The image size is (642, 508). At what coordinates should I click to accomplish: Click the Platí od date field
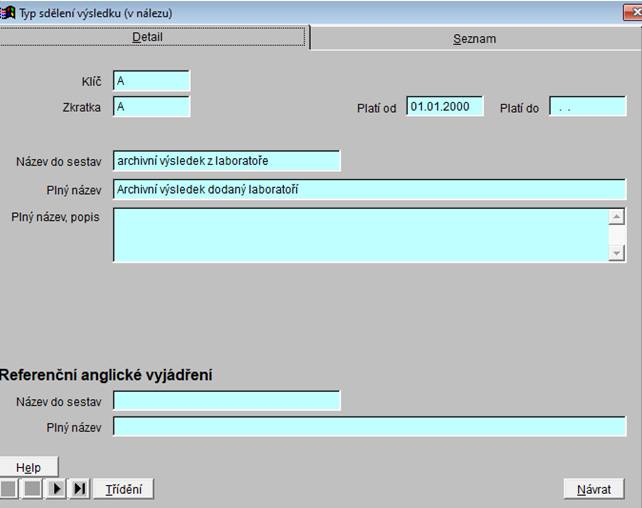tap(444, 107)
